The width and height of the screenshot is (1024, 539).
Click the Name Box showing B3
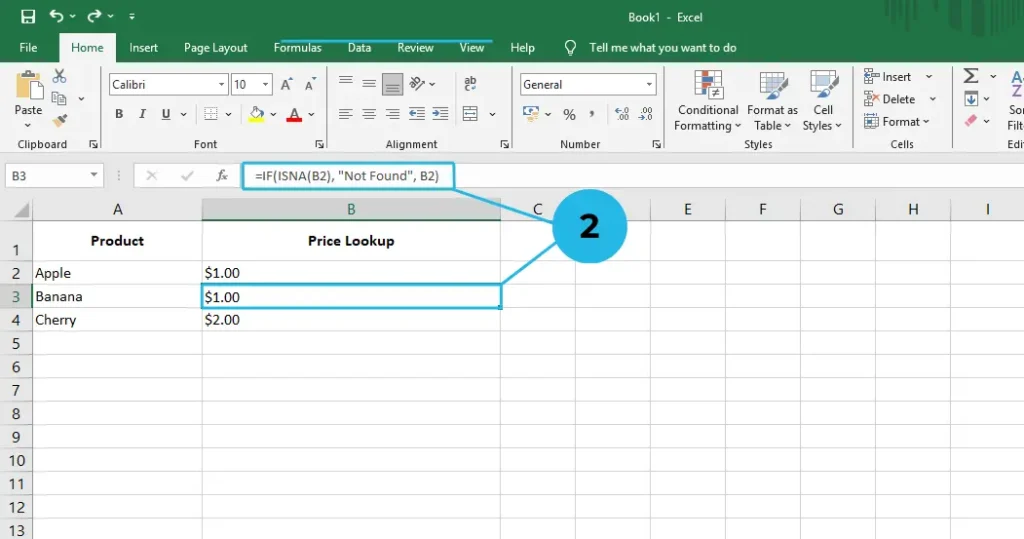tap(54, 176)
